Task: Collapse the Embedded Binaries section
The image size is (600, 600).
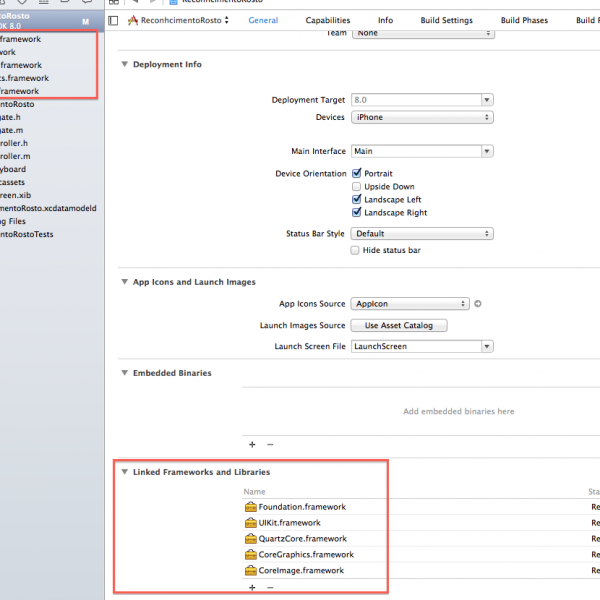Action: [x=124, y=373]
